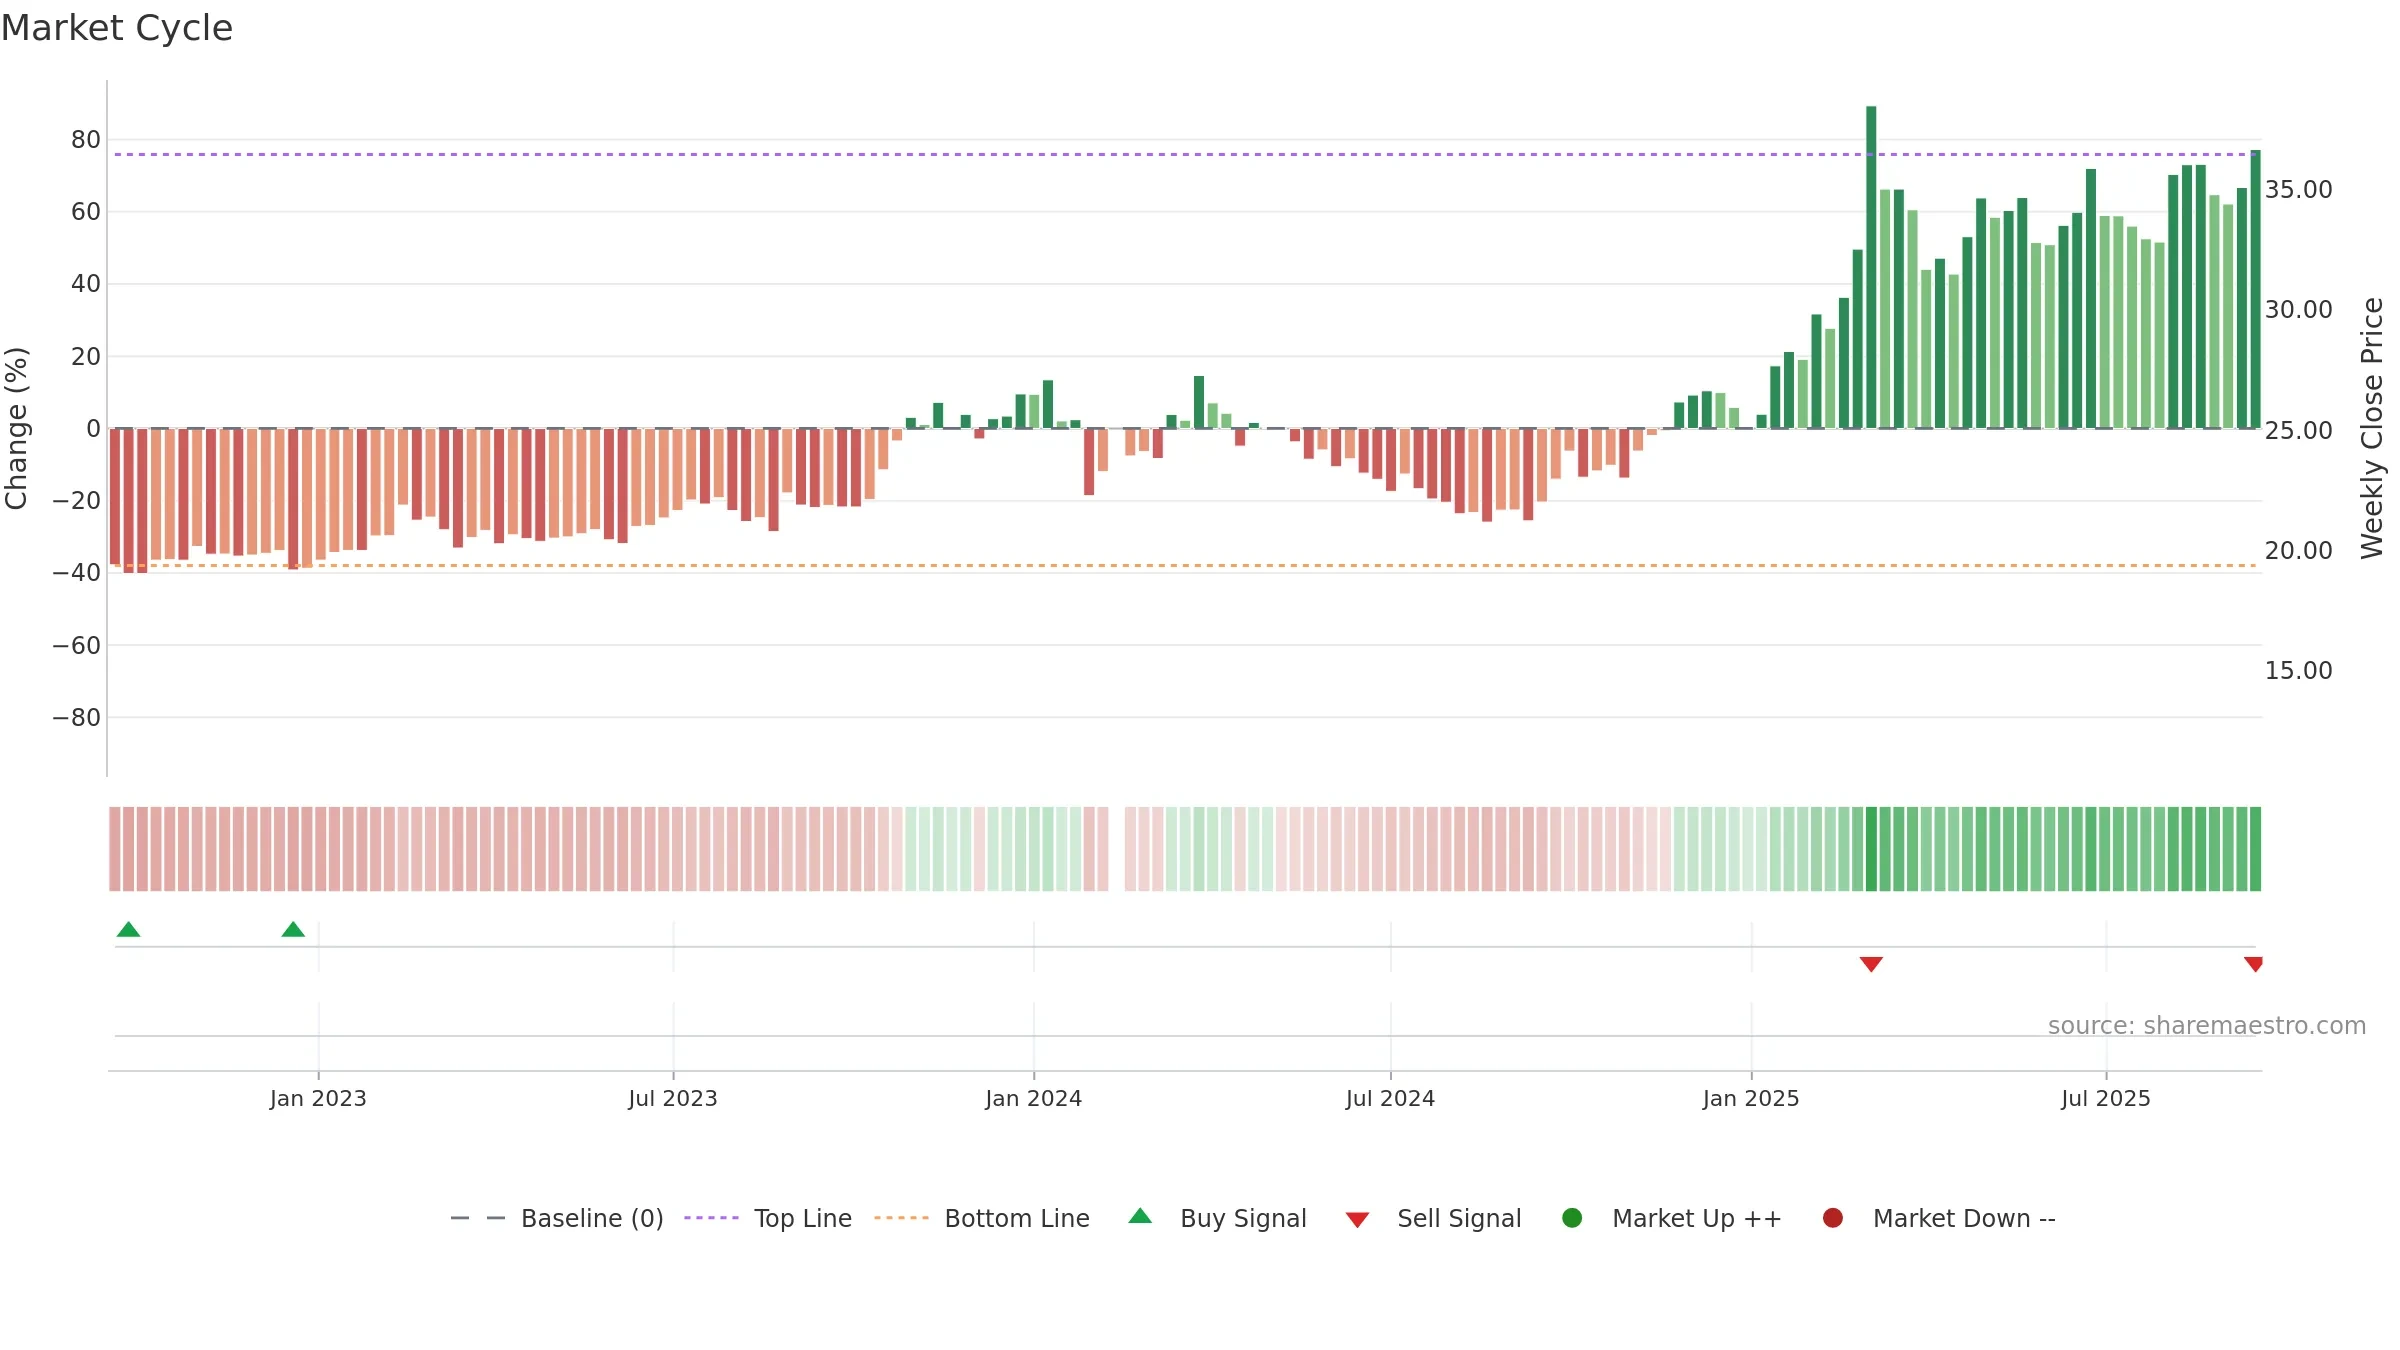Click the Weekly Close Price axis title
Screen dimensions: 2400x1350
(2372, 428)
